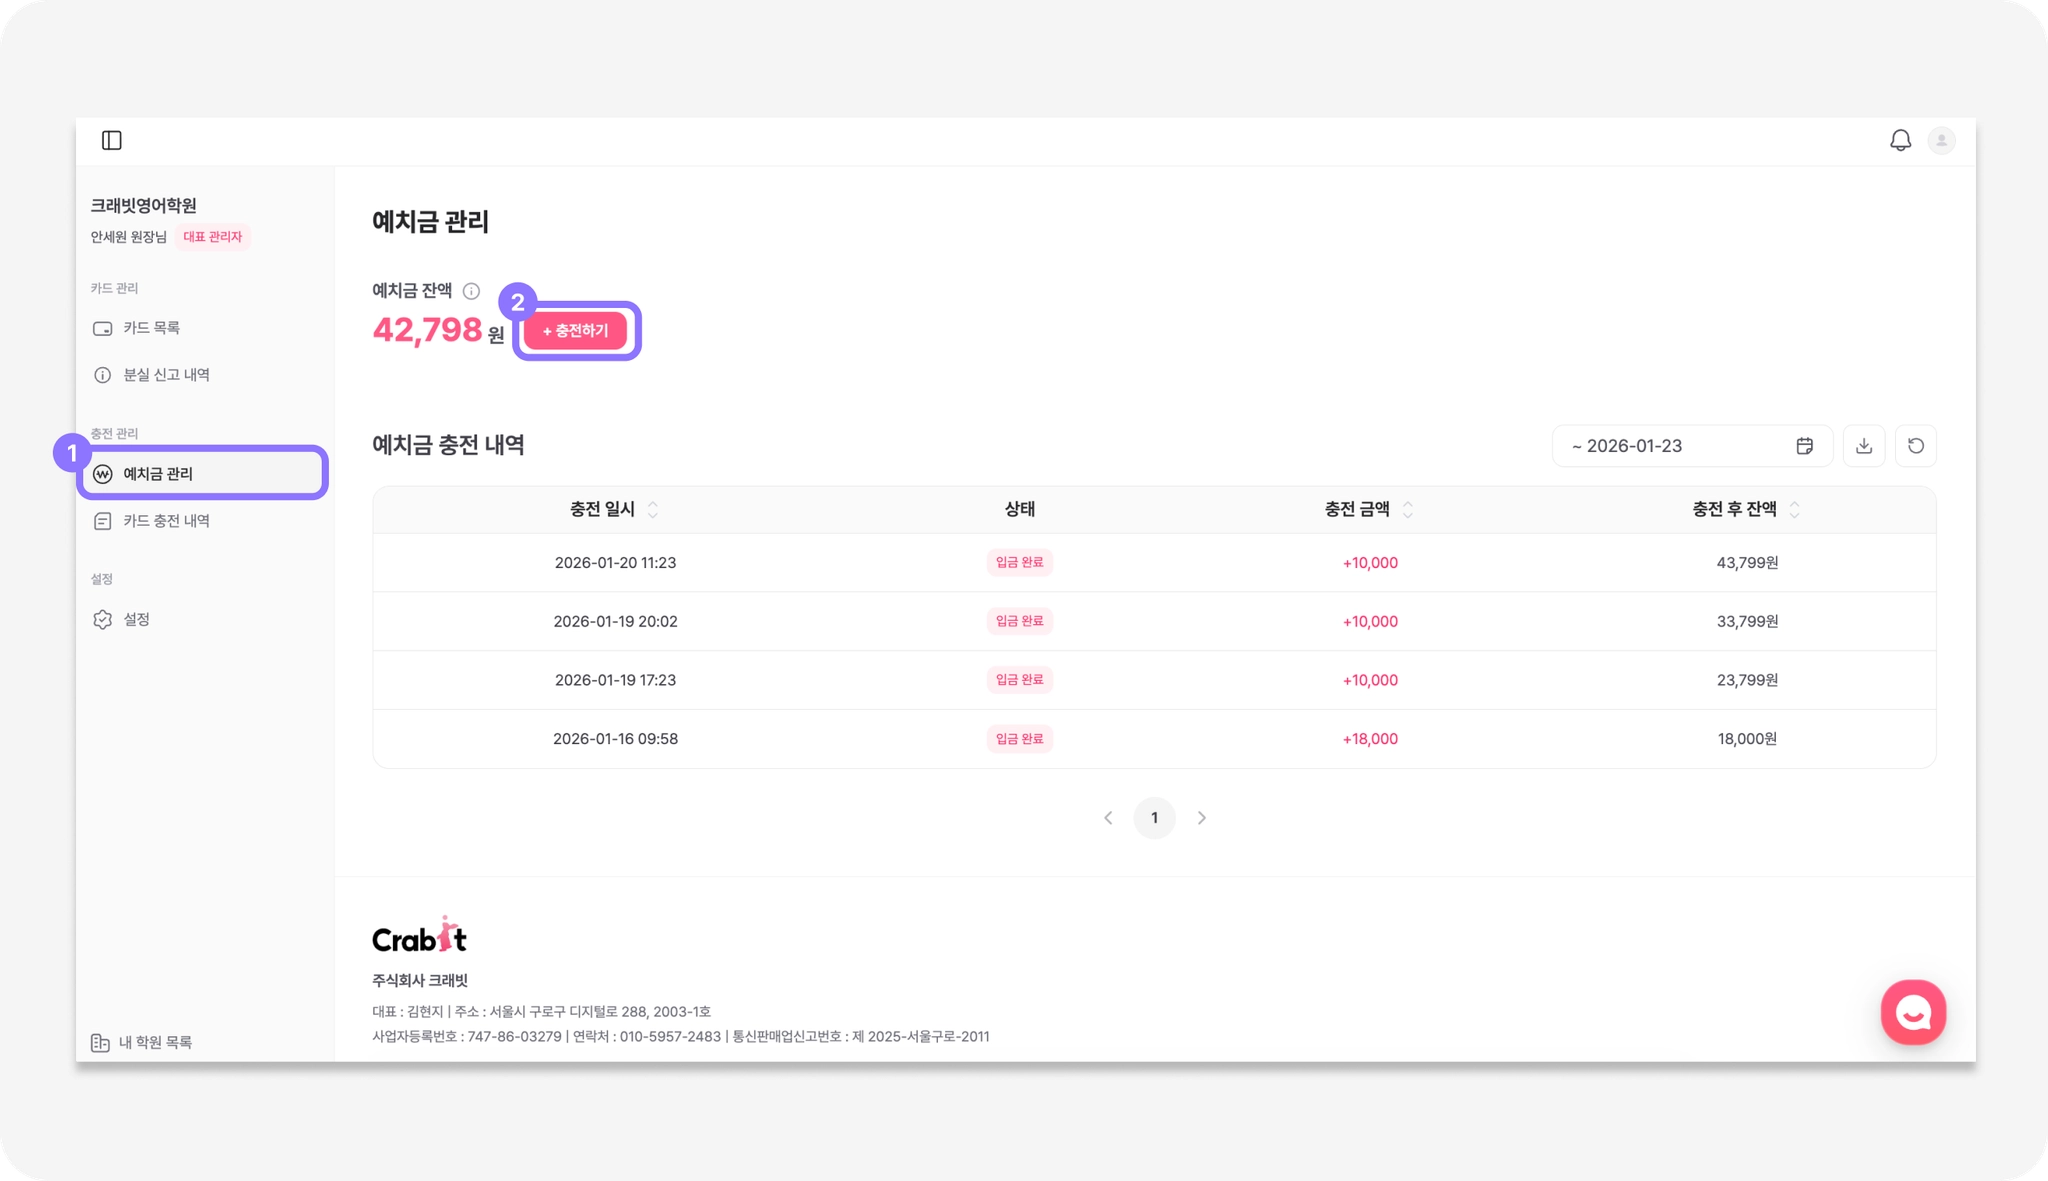Open 카드 목록 menu item

point(151,328)
